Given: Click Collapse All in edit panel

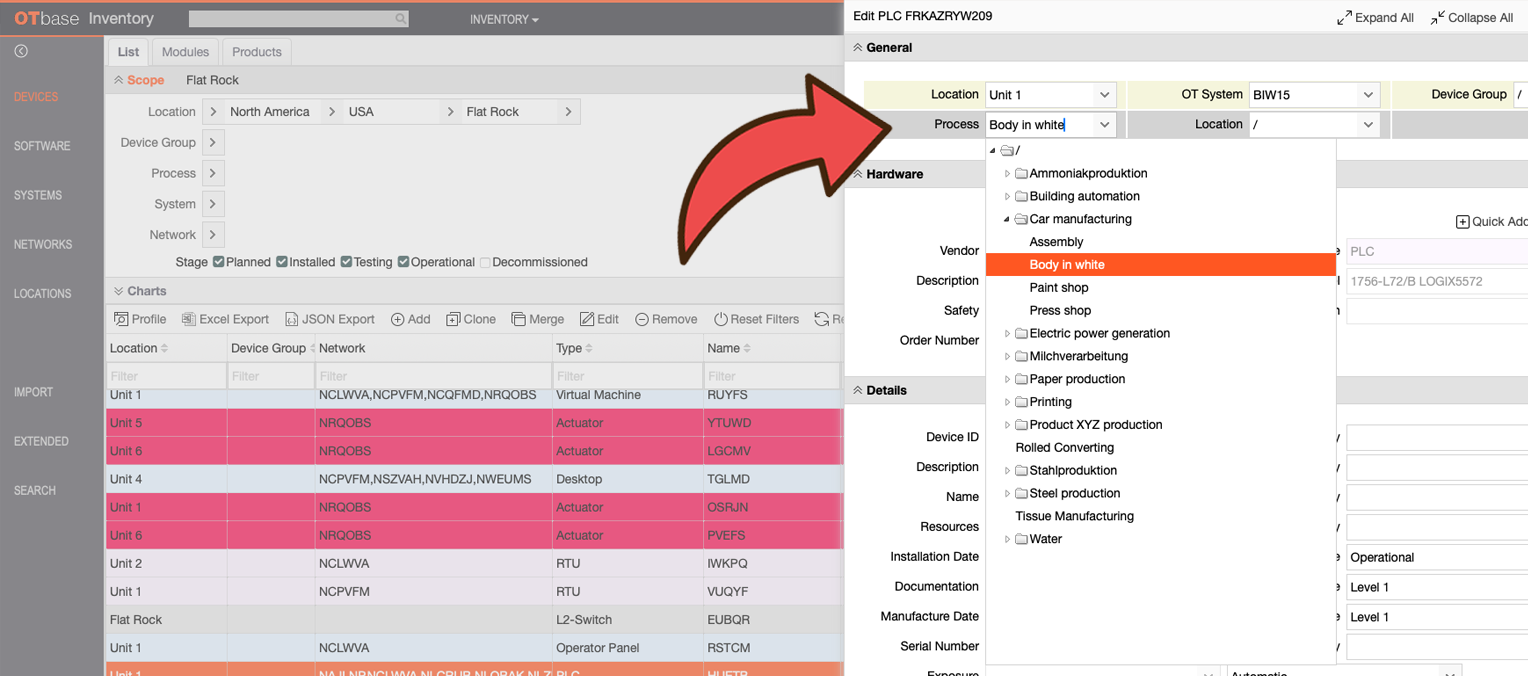Looking at the screenshot, I should (x=1471, y=17).
